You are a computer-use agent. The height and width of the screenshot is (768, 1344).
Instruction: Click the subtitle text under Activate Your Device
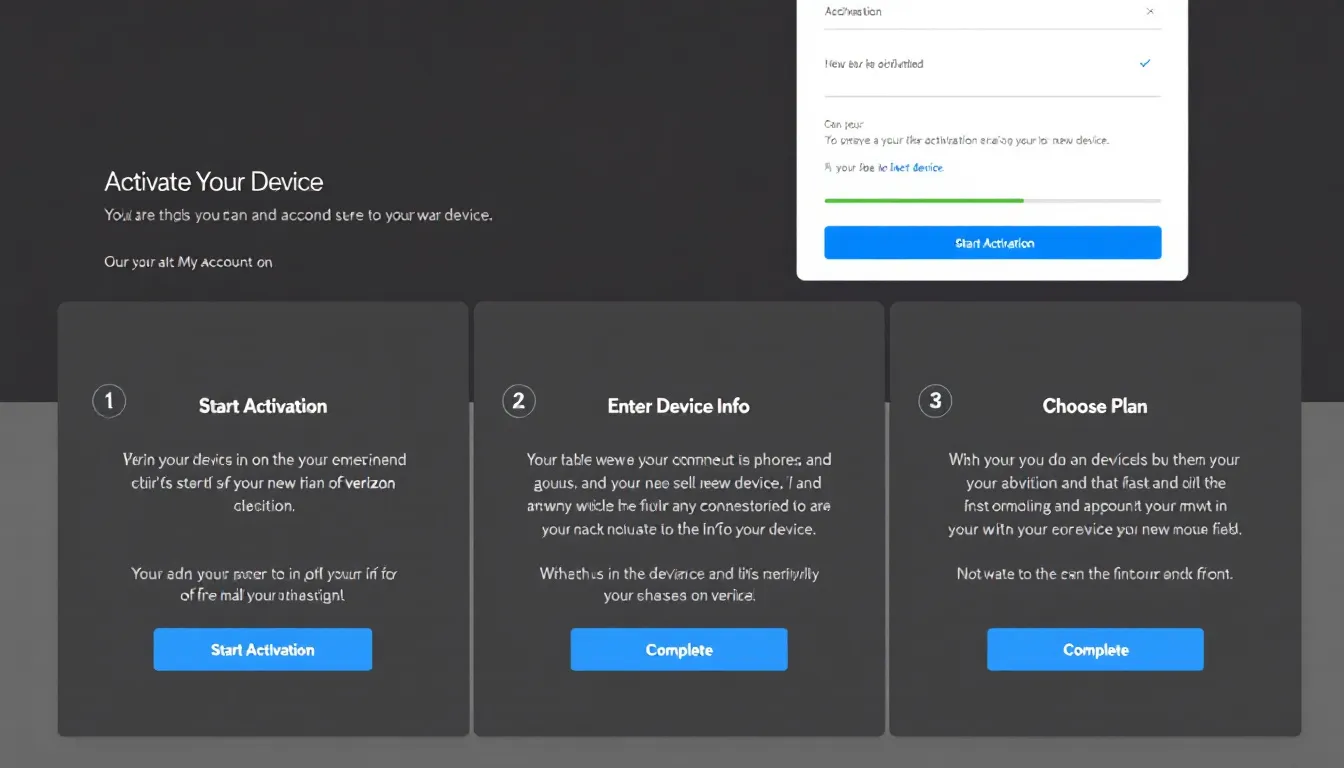[x=298, y=215]
